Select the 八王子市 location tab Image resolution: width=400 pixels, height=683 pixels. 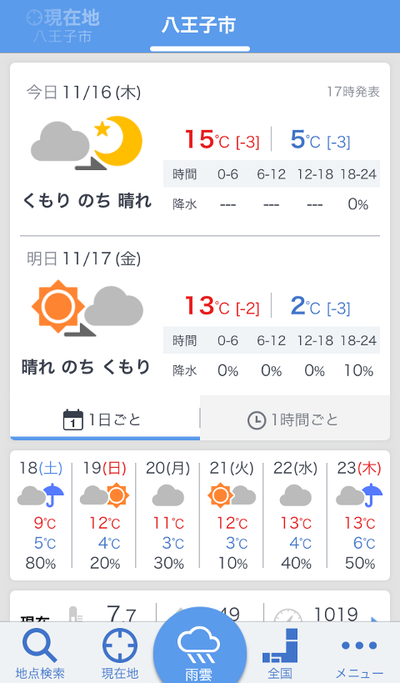pyautogui.click(x=200, y=26)
